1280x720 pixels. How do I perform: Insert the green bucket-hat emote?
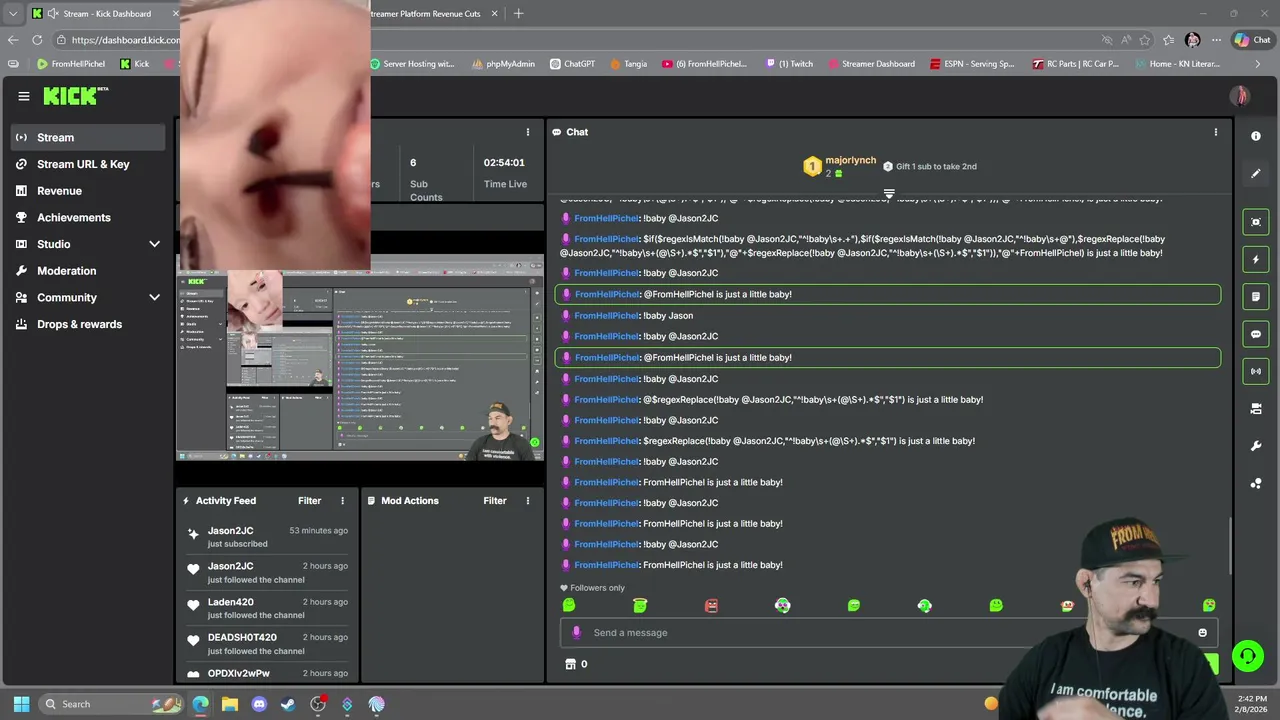coord(640,605)
